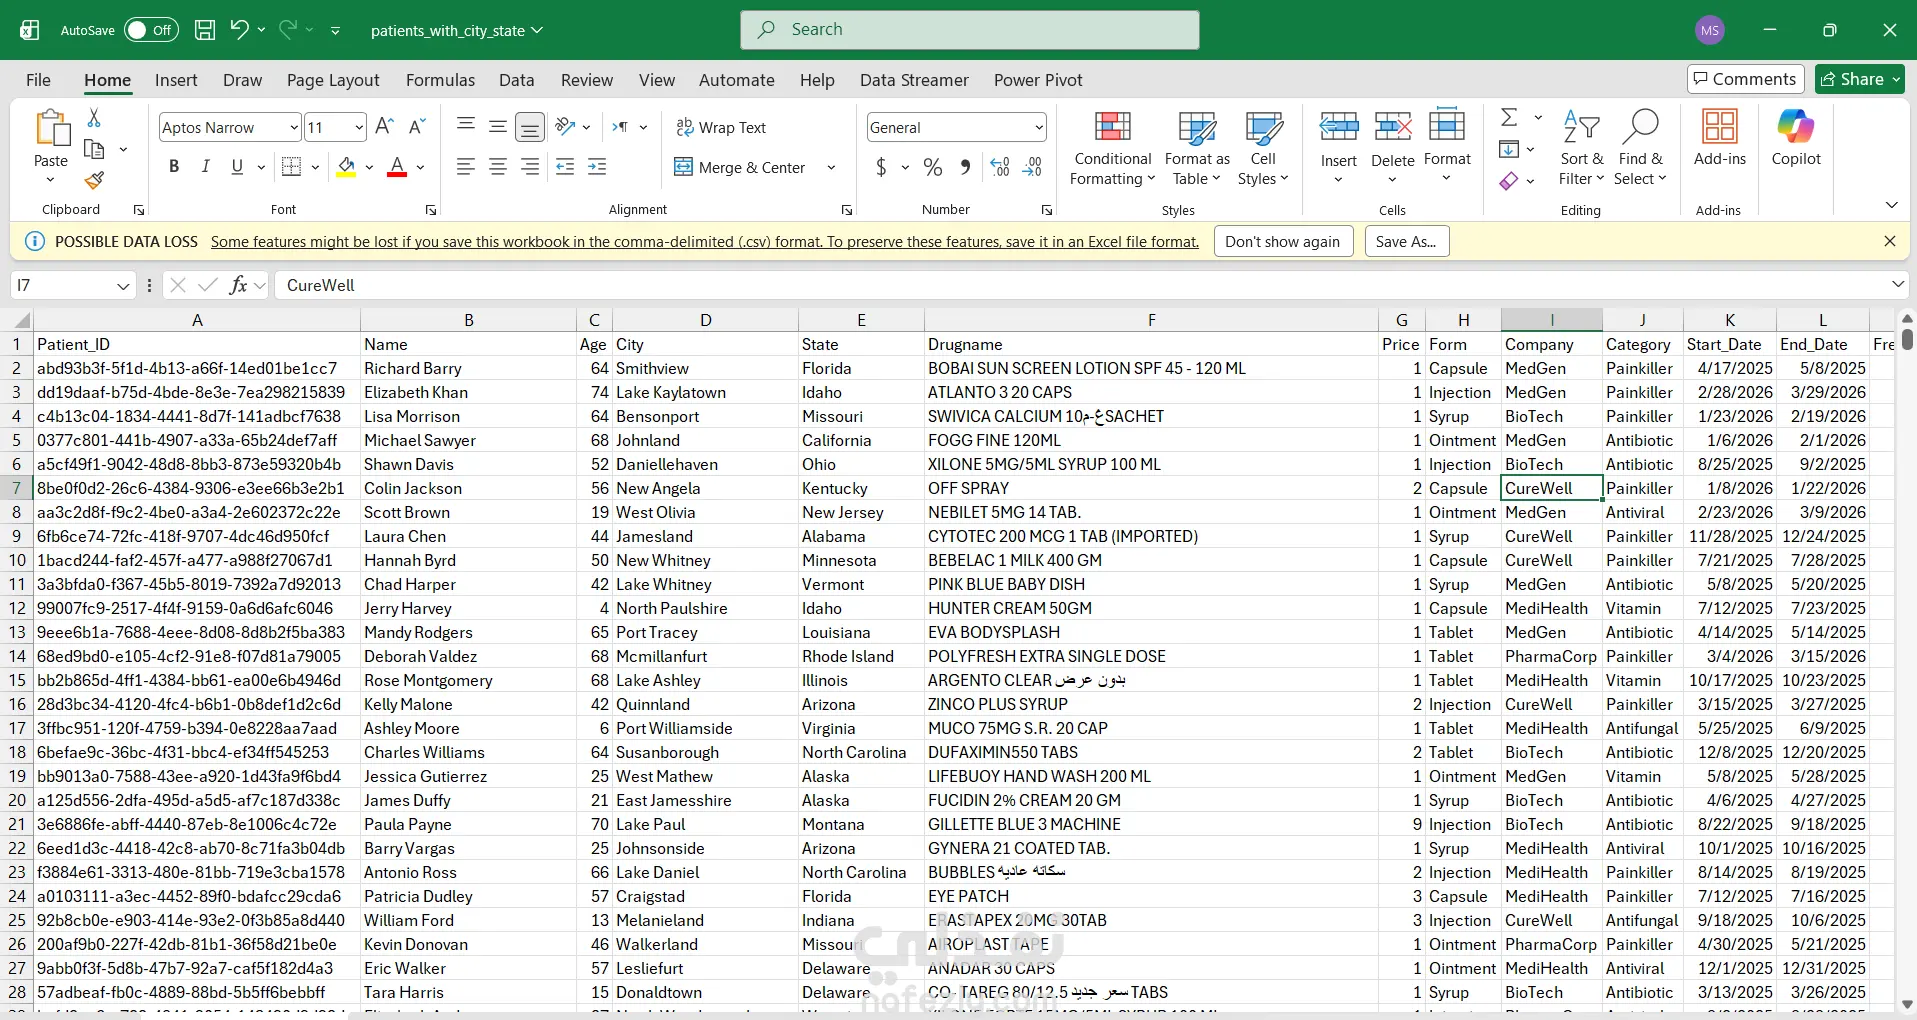Click the Percent Style icon

pyautogui.click(x=932, y=167)
